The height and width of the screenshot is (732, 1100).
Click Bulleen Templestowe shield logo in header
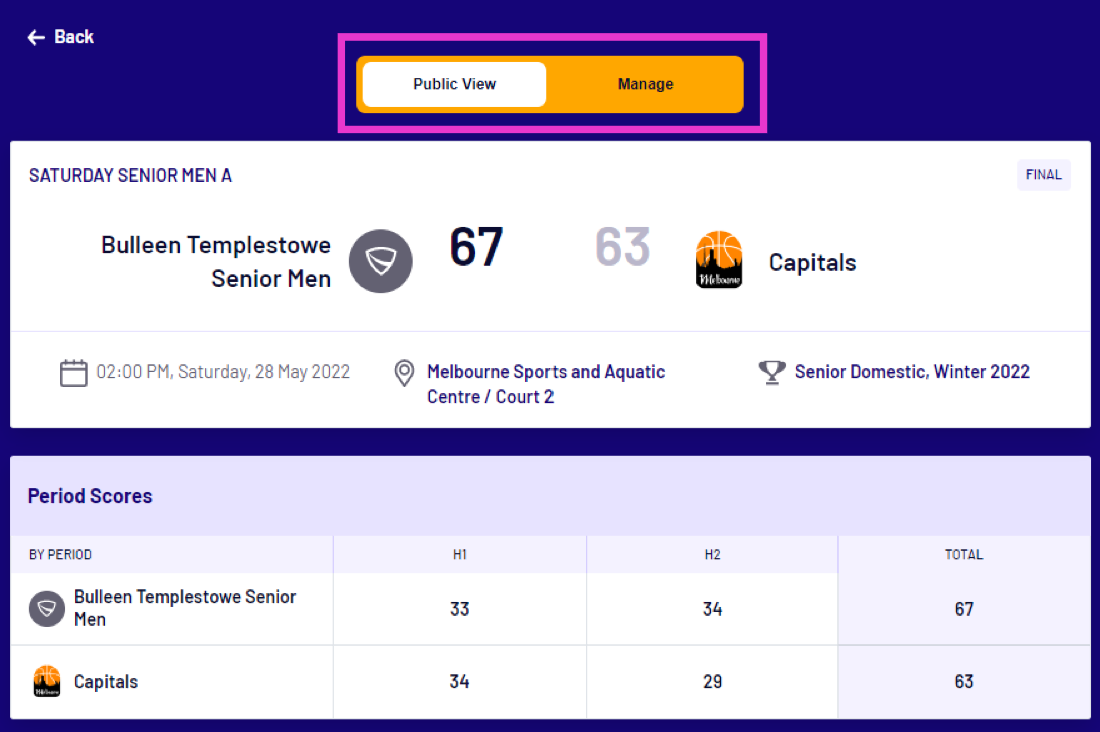[380, 261]
